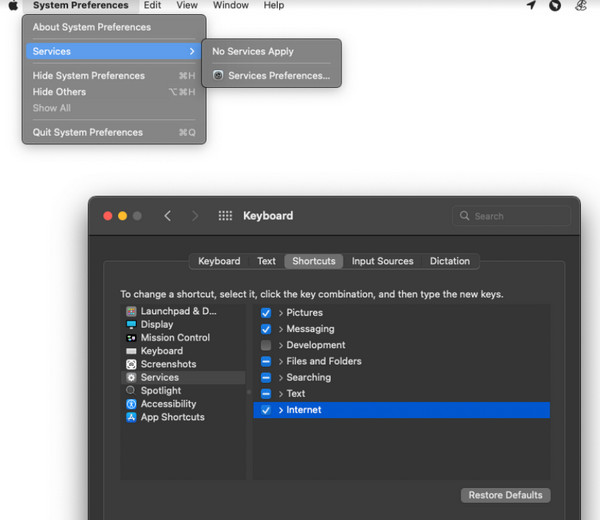
Task: Click the Spotlight magnifier sidebar icon
Action: 131,390
